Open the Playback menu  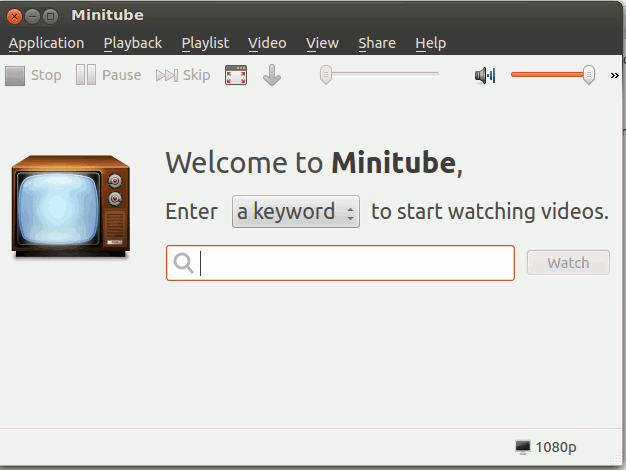(133, 43)
